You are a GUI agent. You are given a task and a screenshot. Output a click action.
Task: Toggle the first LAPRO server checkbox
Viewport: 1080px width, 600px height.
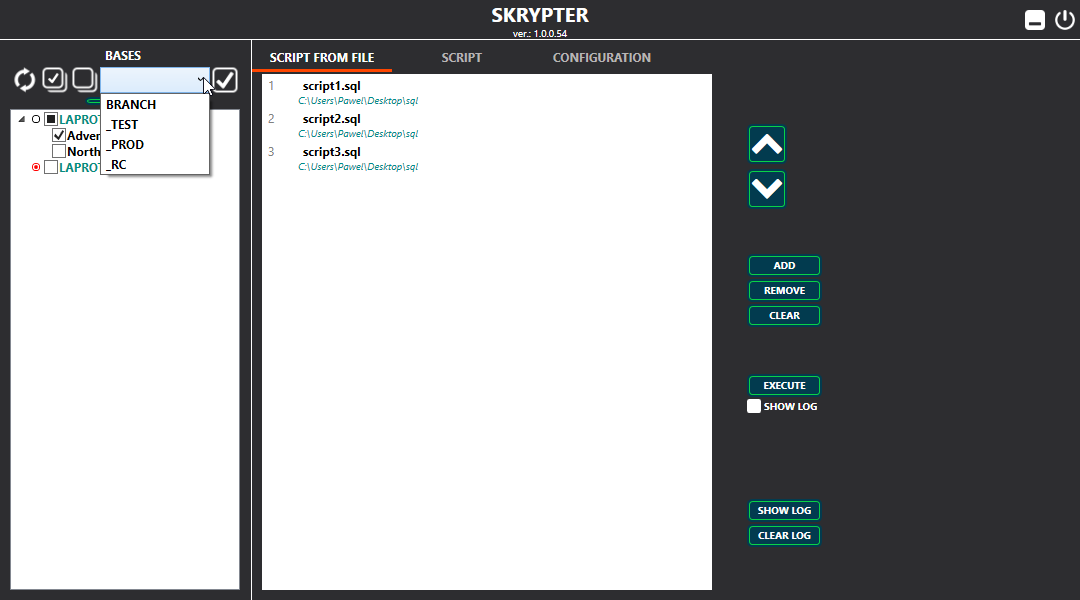51,119
